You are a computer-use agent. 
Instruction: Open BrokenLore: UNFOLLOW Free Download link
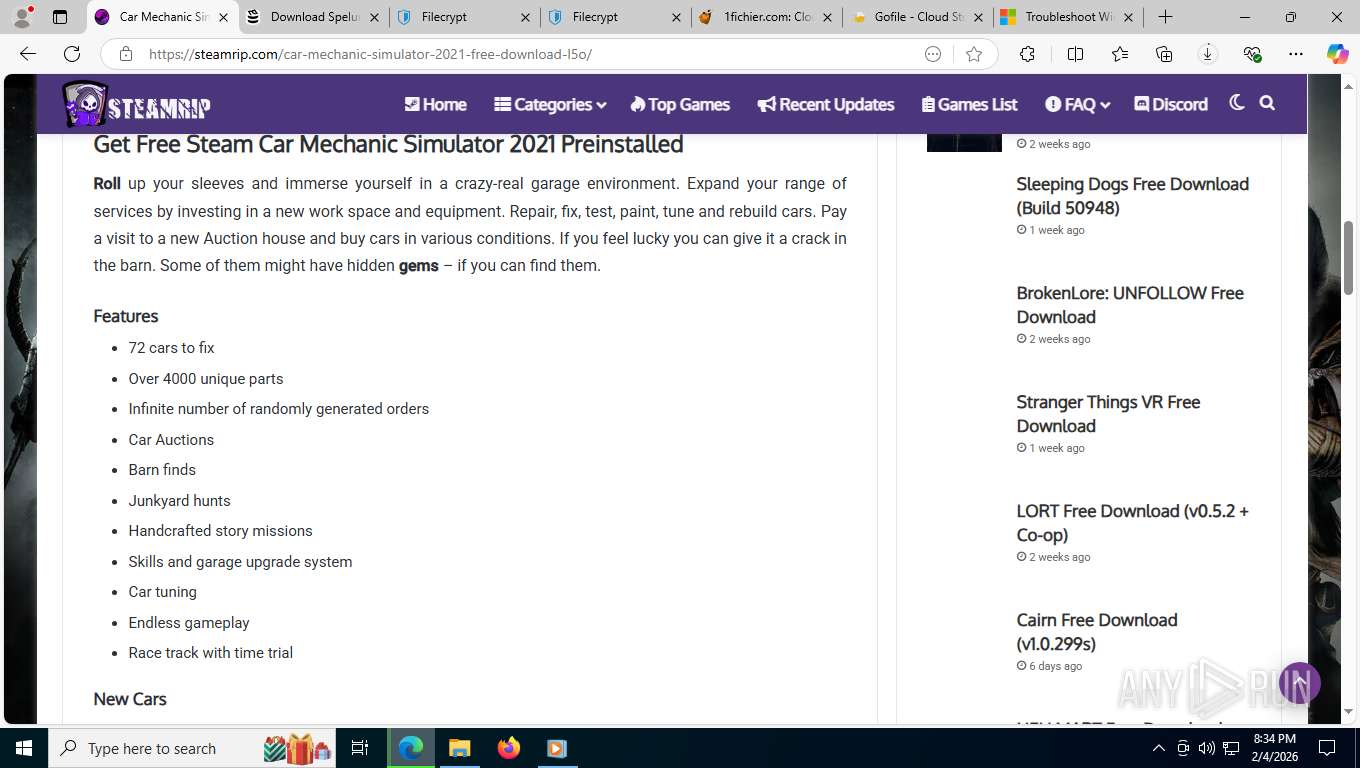1130,305
